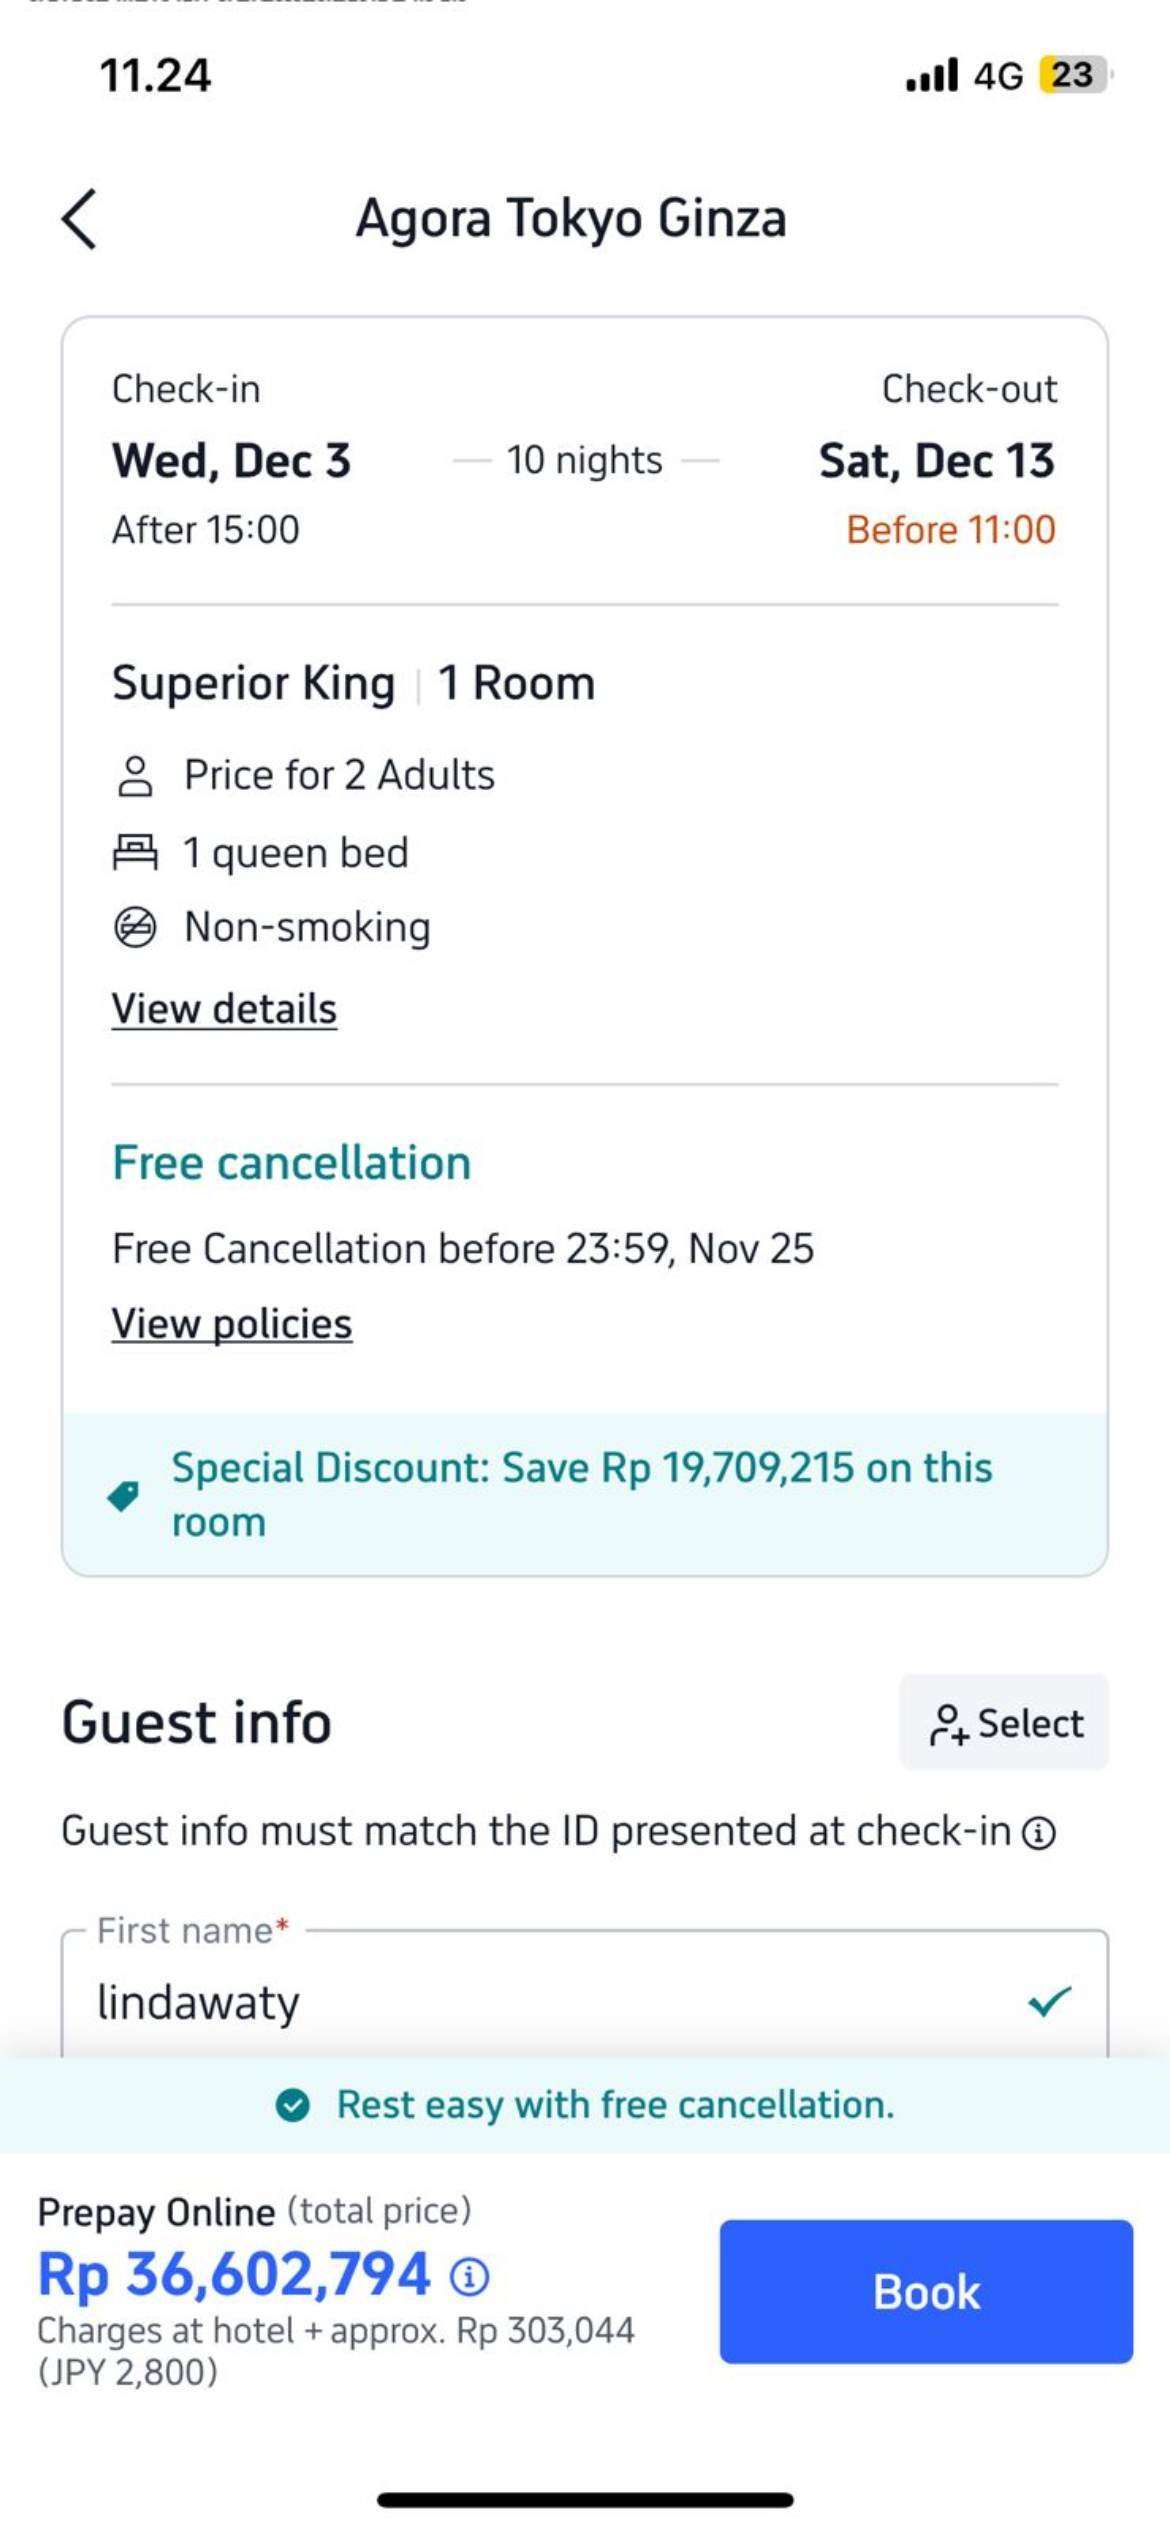Tap info icon next to total price
1170x2532 pixels.
pyautogui.click(x=470, y=2277)
